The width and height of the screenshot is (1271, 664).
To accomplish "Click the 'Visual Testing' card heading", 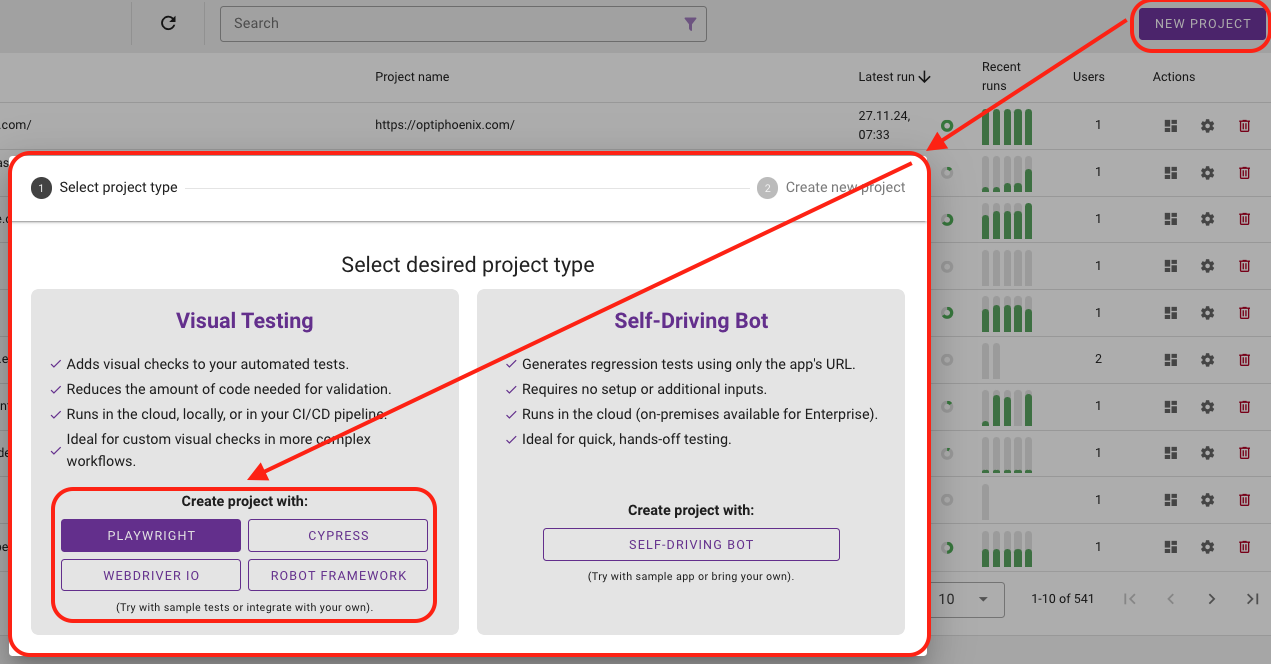I will click(x=245, y=321).
